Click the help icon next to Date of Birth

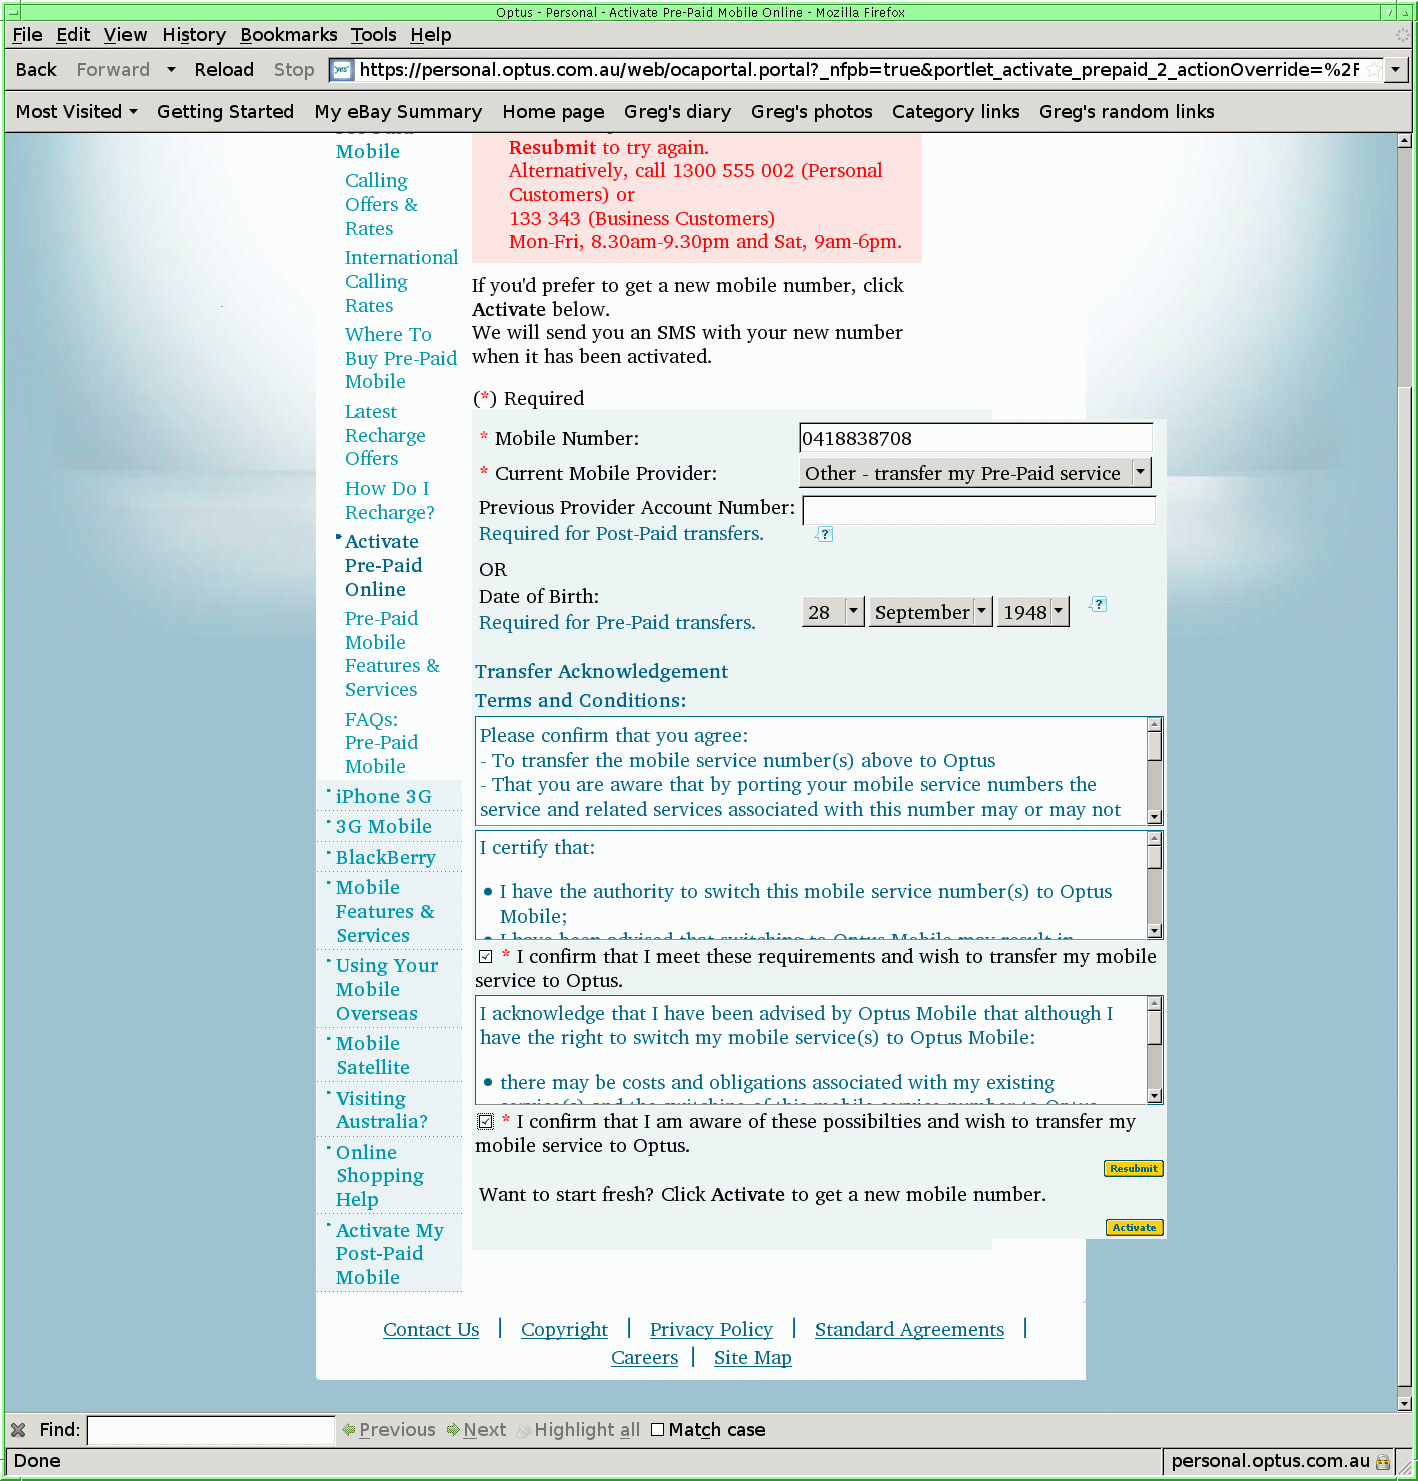coord(1098,604)
